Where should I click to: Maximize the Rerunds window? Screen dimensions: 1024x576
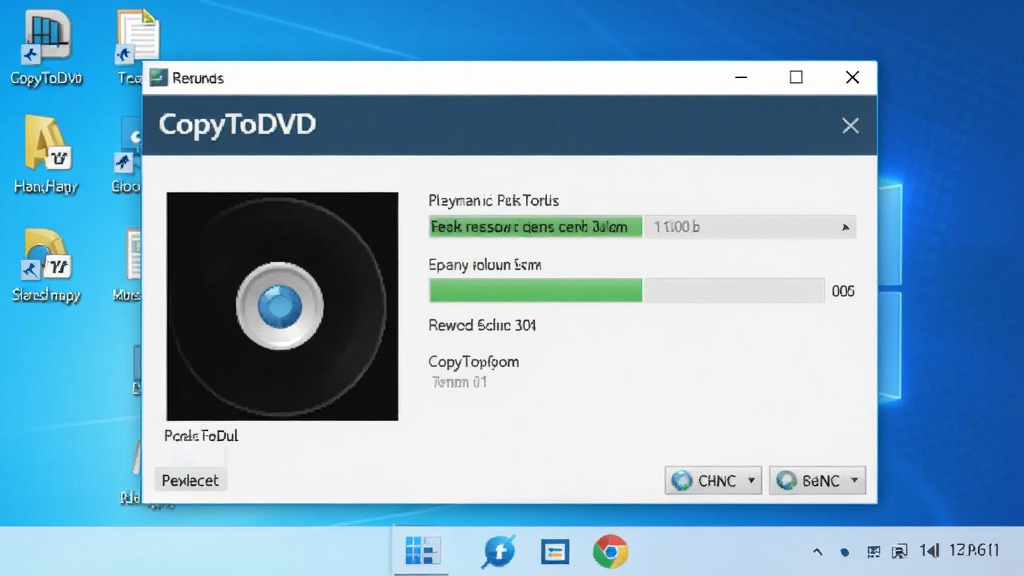(796, 77)
